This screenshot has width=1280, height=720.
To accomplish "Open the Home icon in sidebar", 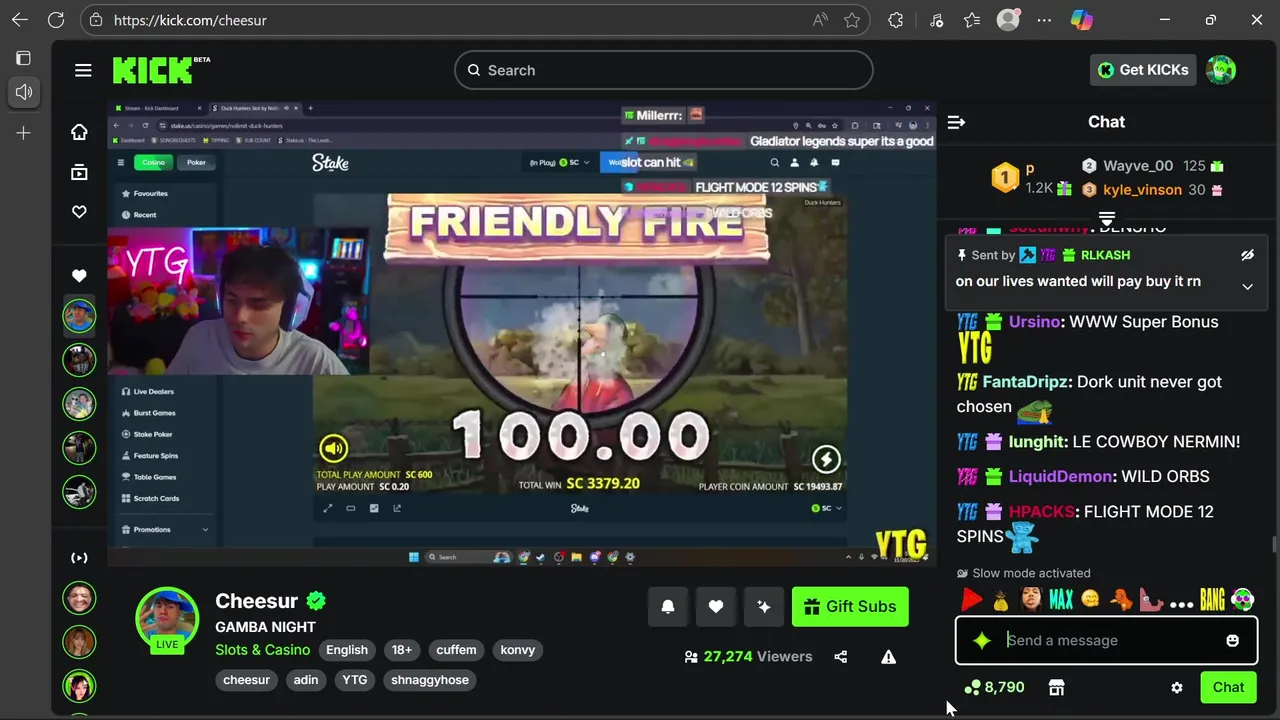I will 79,132.
